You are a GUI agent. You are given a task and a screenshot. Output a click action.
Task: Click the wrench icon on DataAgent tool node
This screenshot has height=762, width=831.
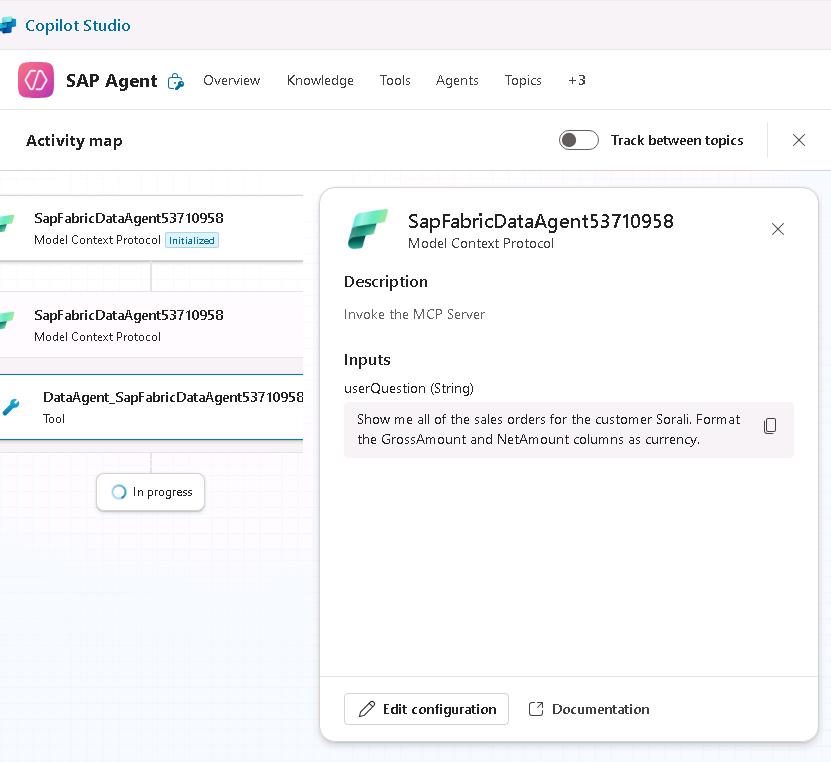(11, 407)
